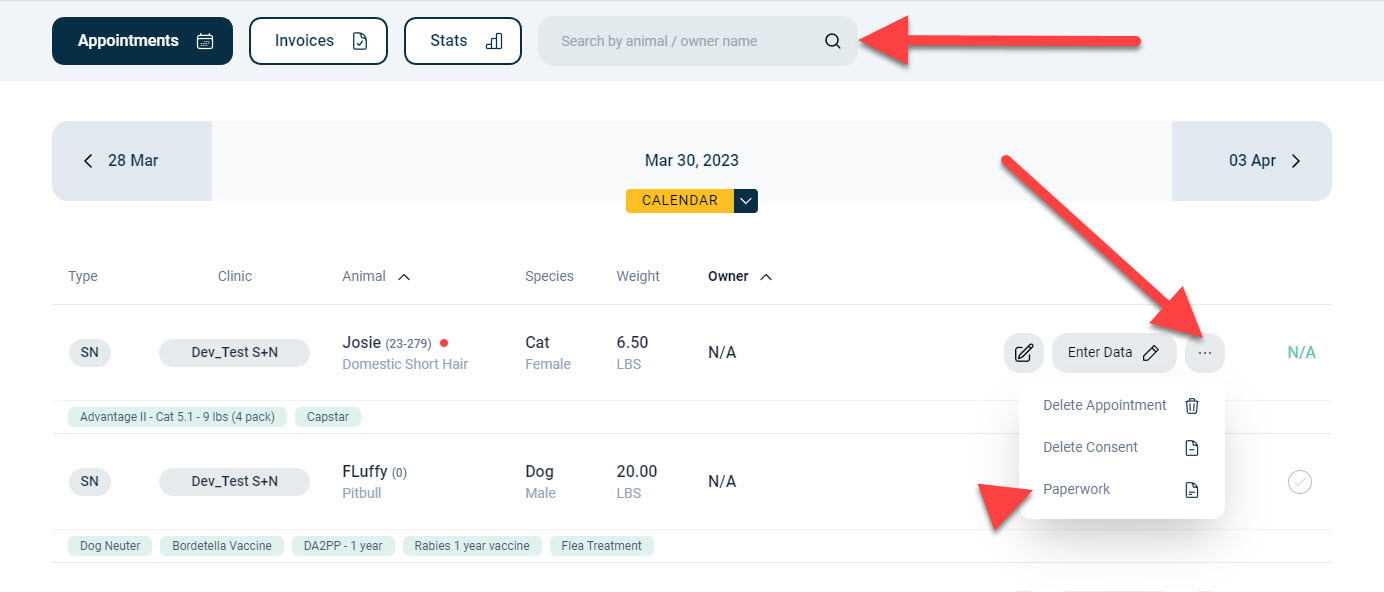
Task: Select Paperwork from the context menu
Action: (1077, 490)
